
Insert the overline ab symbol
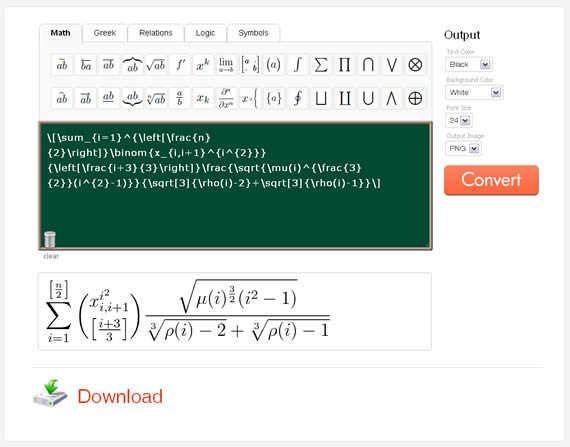pyautogui.click(x=109, y=65)
